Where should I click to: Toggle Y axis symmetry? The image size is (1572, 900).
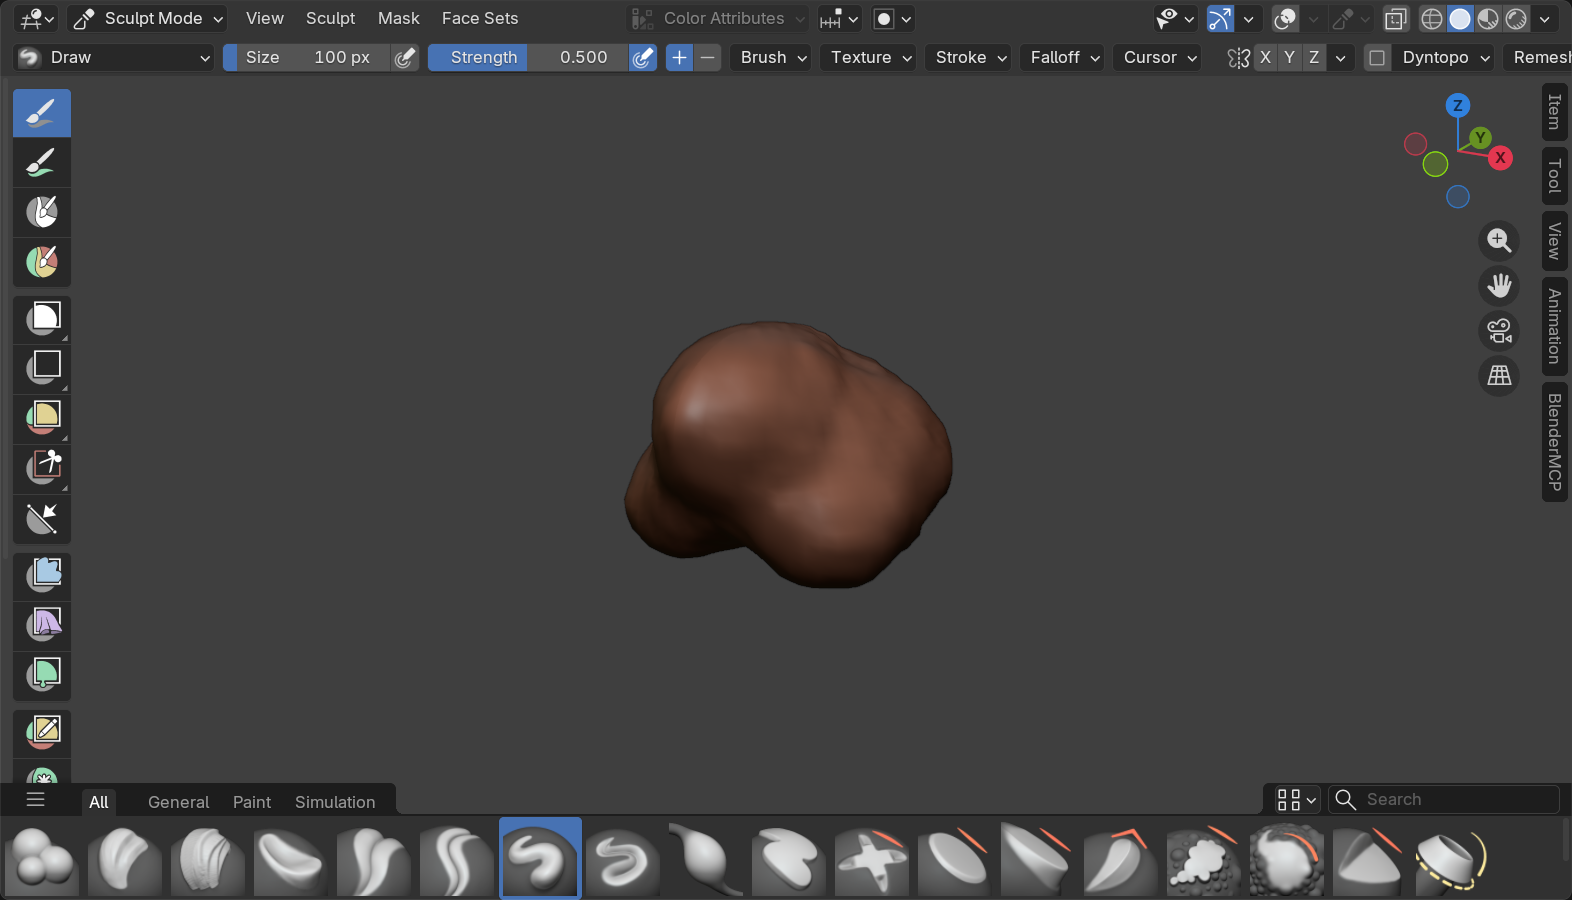(x=1289, y=58)
